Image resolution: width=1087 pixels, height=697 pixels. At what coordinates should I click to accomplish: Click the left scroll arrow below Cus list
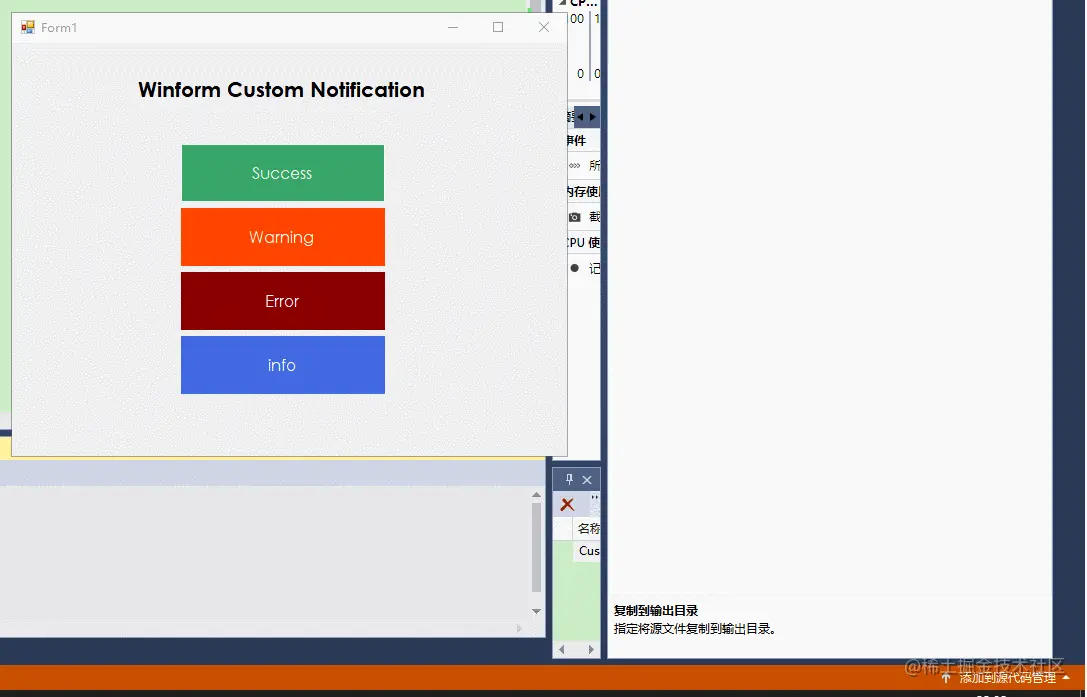click(562, 649)
